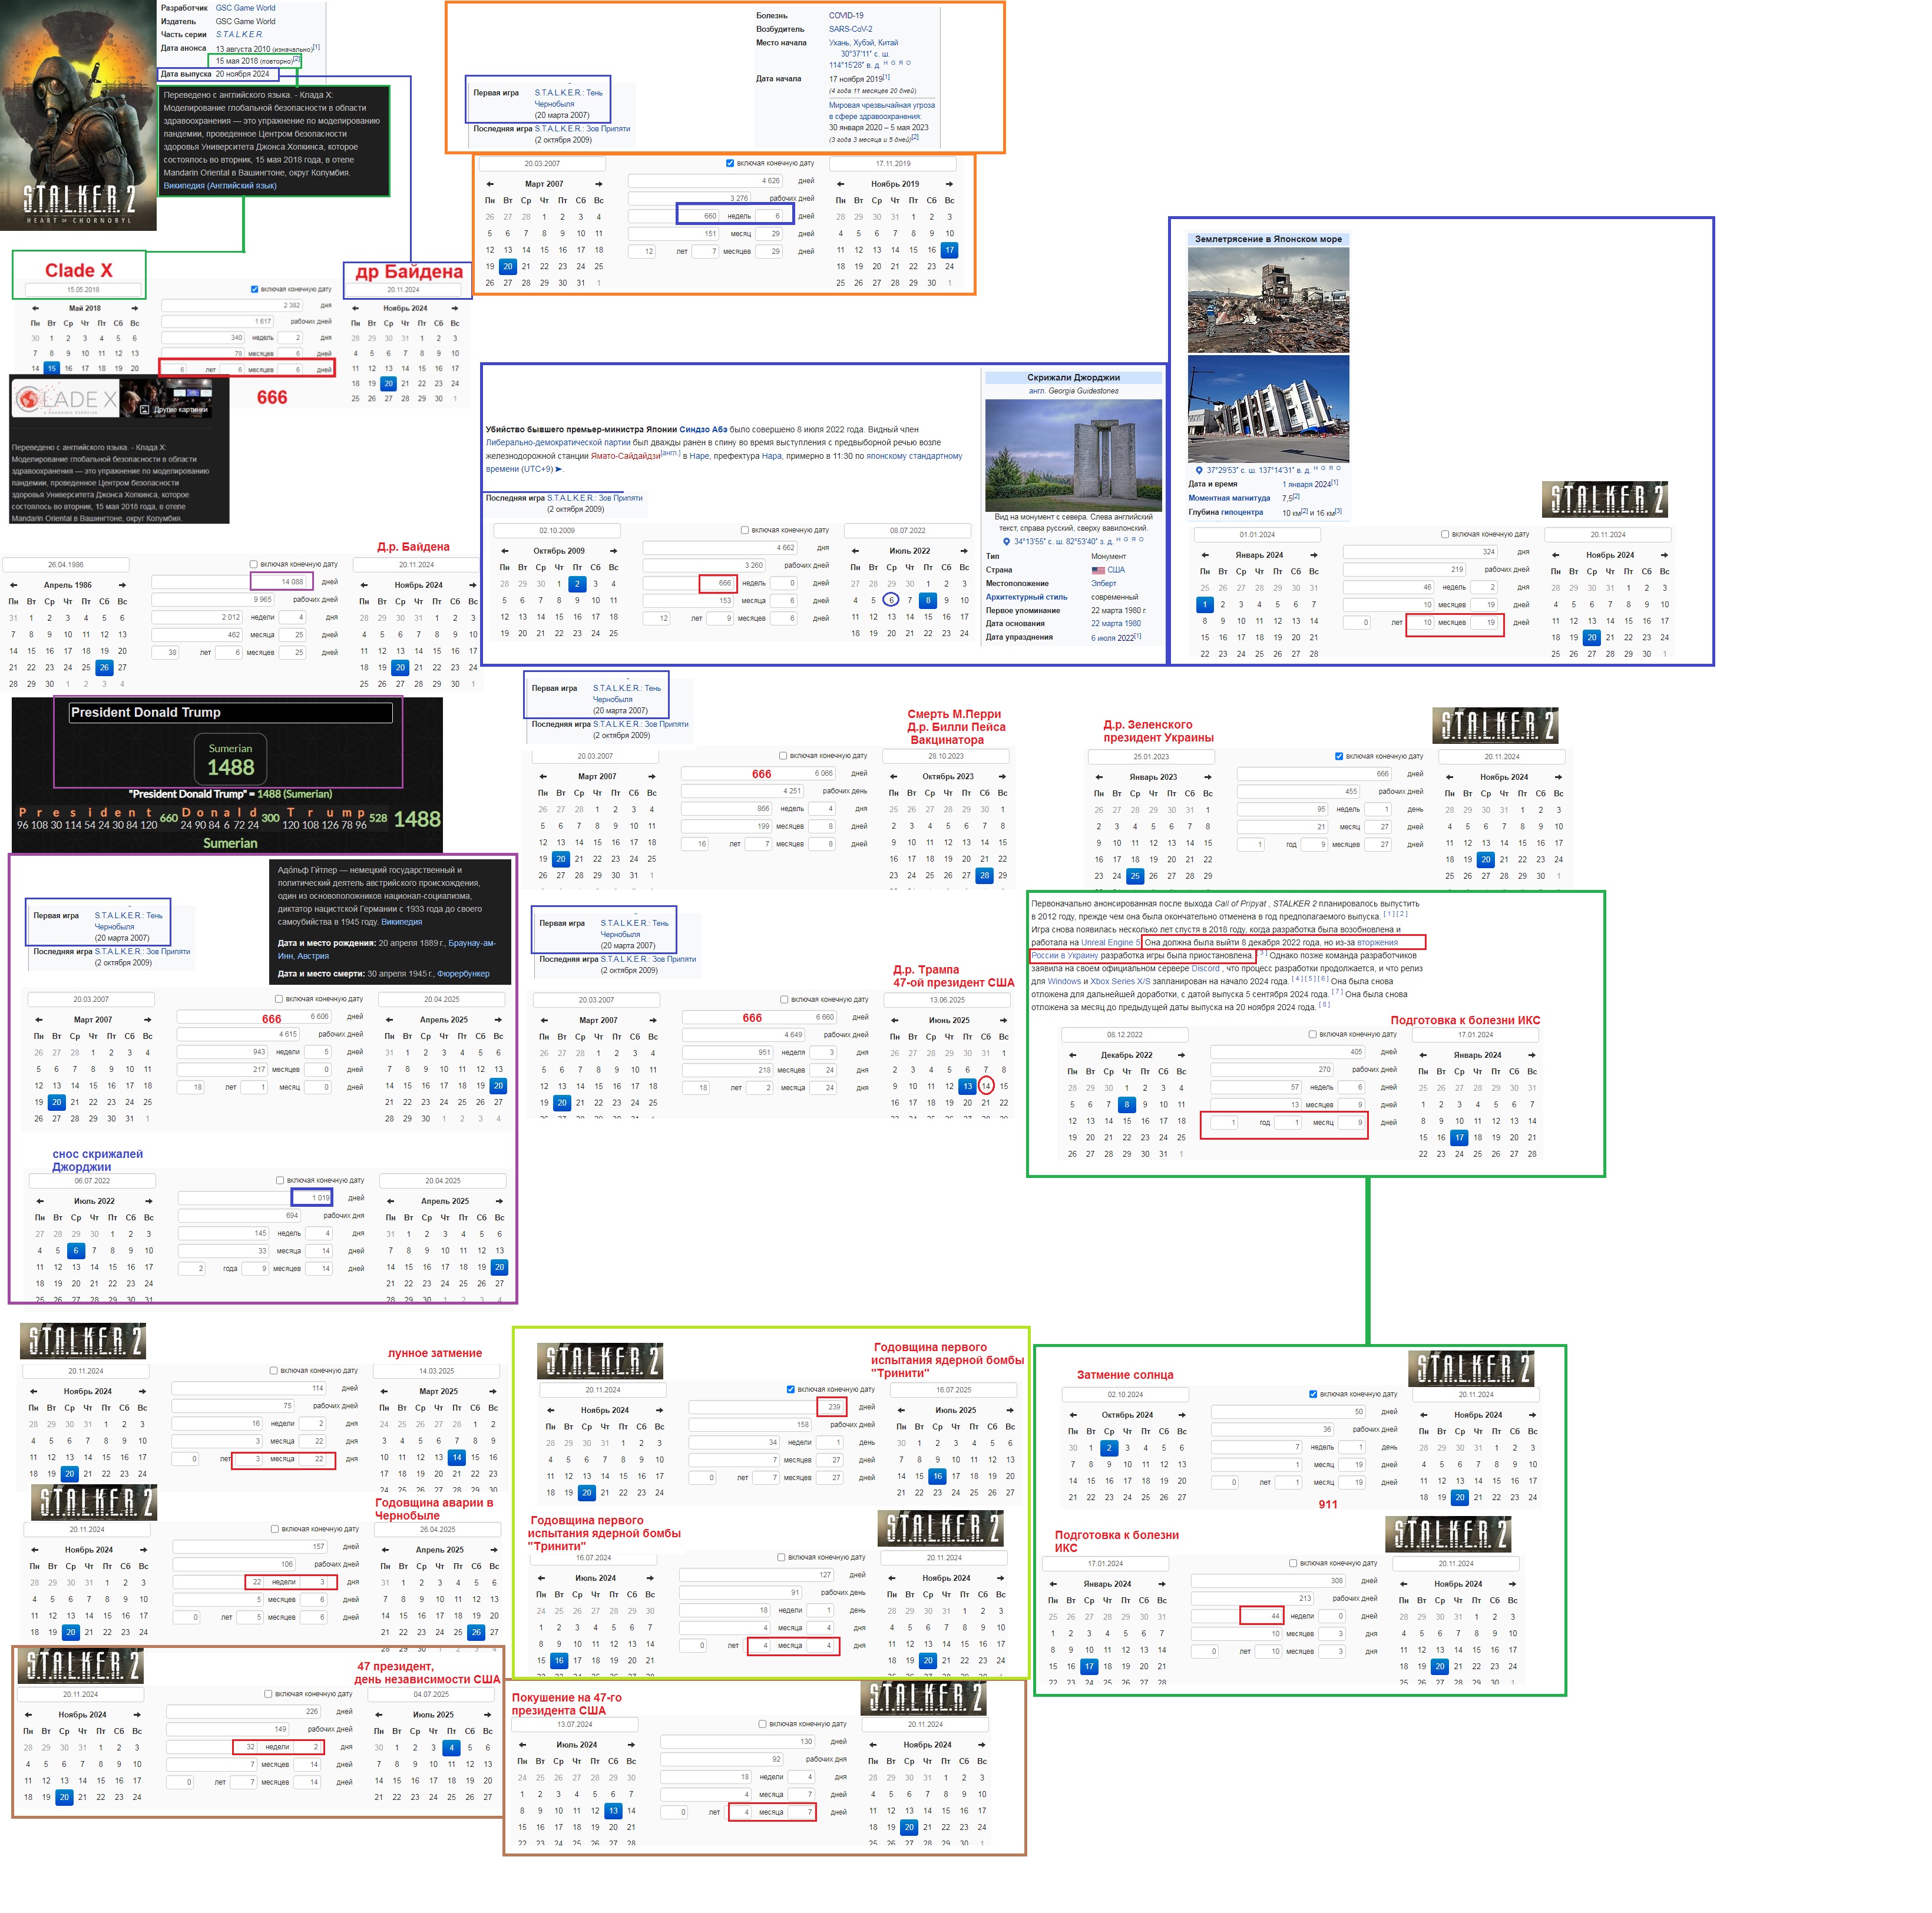Click map pin before 34°13'55" coordinates

coord(1006,542)
